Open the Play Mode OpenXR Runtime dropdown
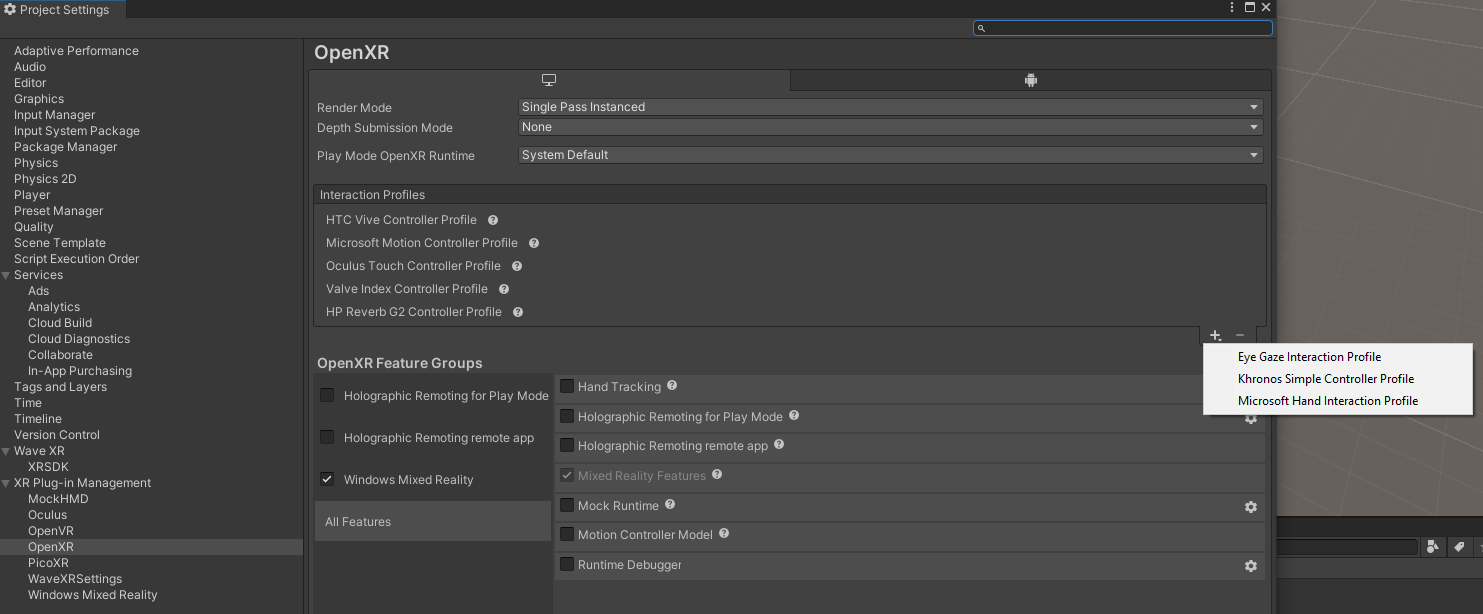The image size is (1483, 614). (890, 155)
